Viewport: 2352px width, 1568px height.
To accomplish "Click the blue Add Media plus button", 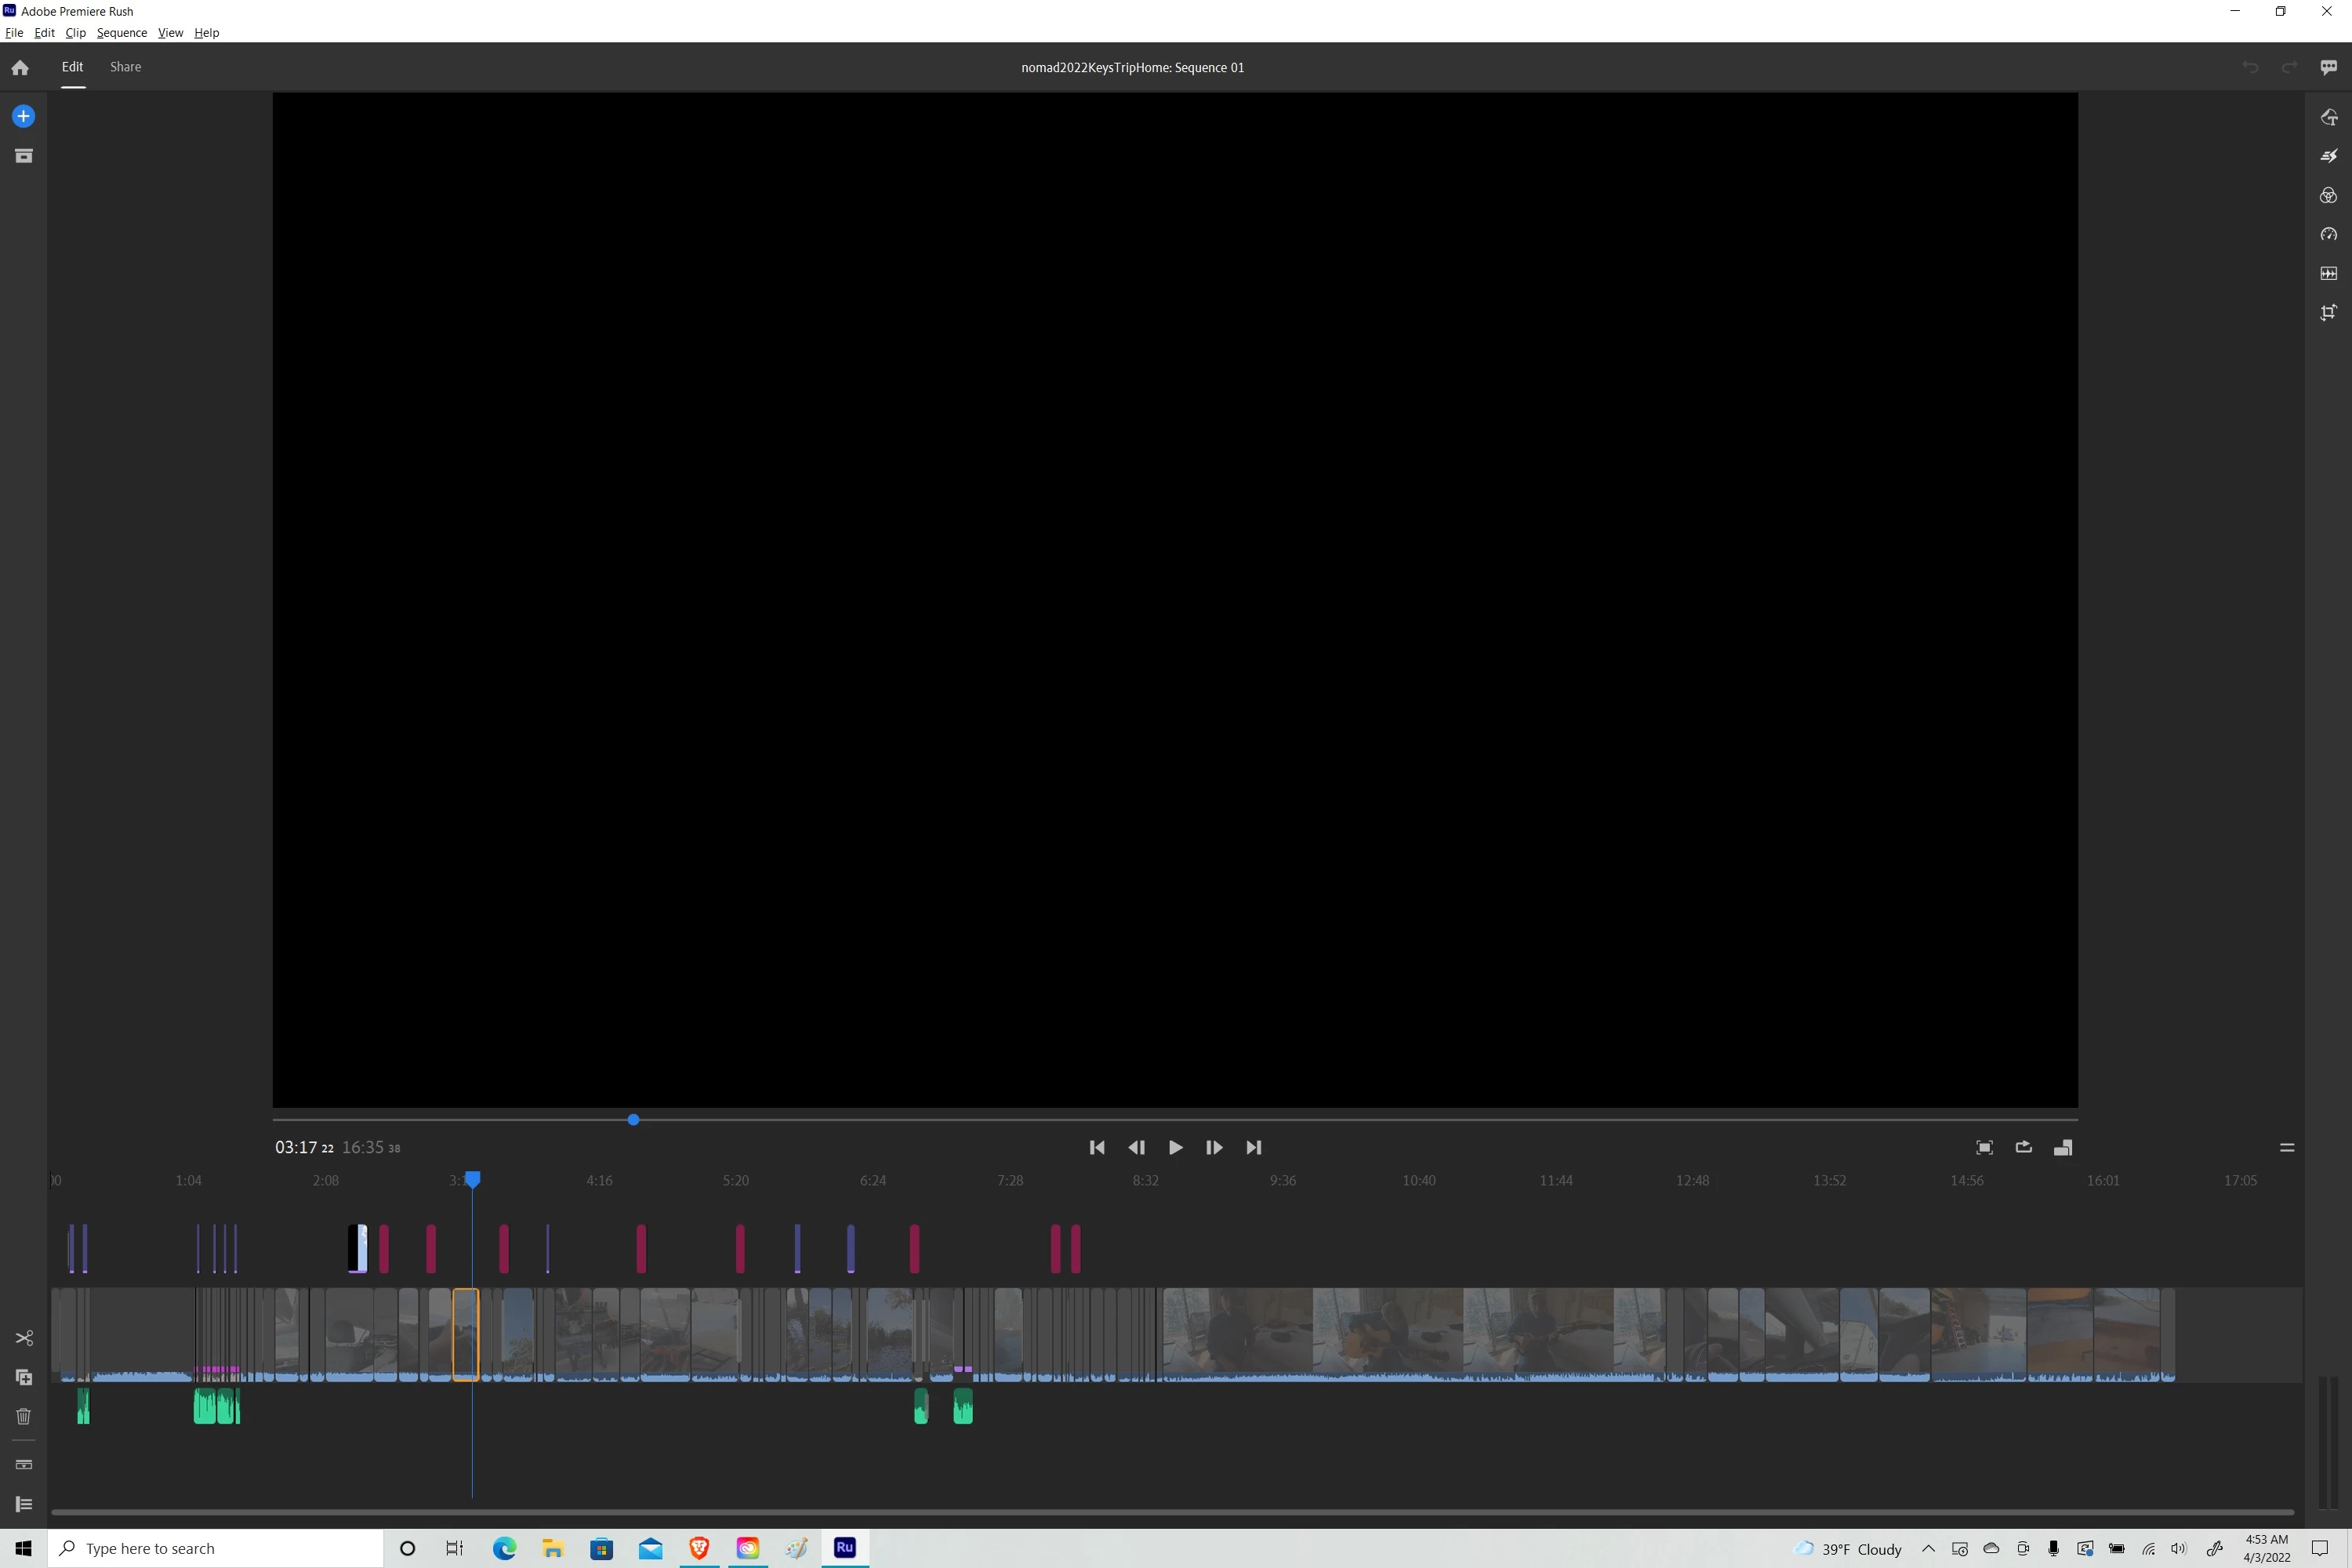I will coord(23,117).
